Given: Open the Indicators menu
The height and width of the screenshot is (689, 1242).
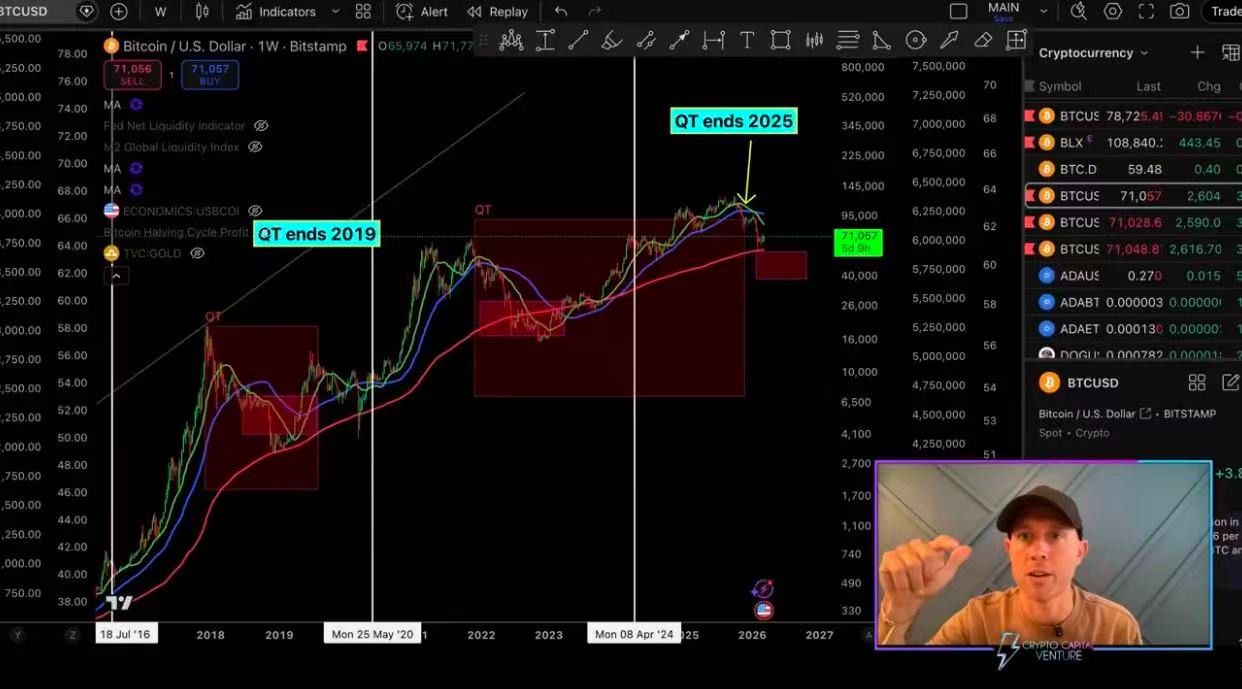Looking at the screenshot, I should 278,12.
